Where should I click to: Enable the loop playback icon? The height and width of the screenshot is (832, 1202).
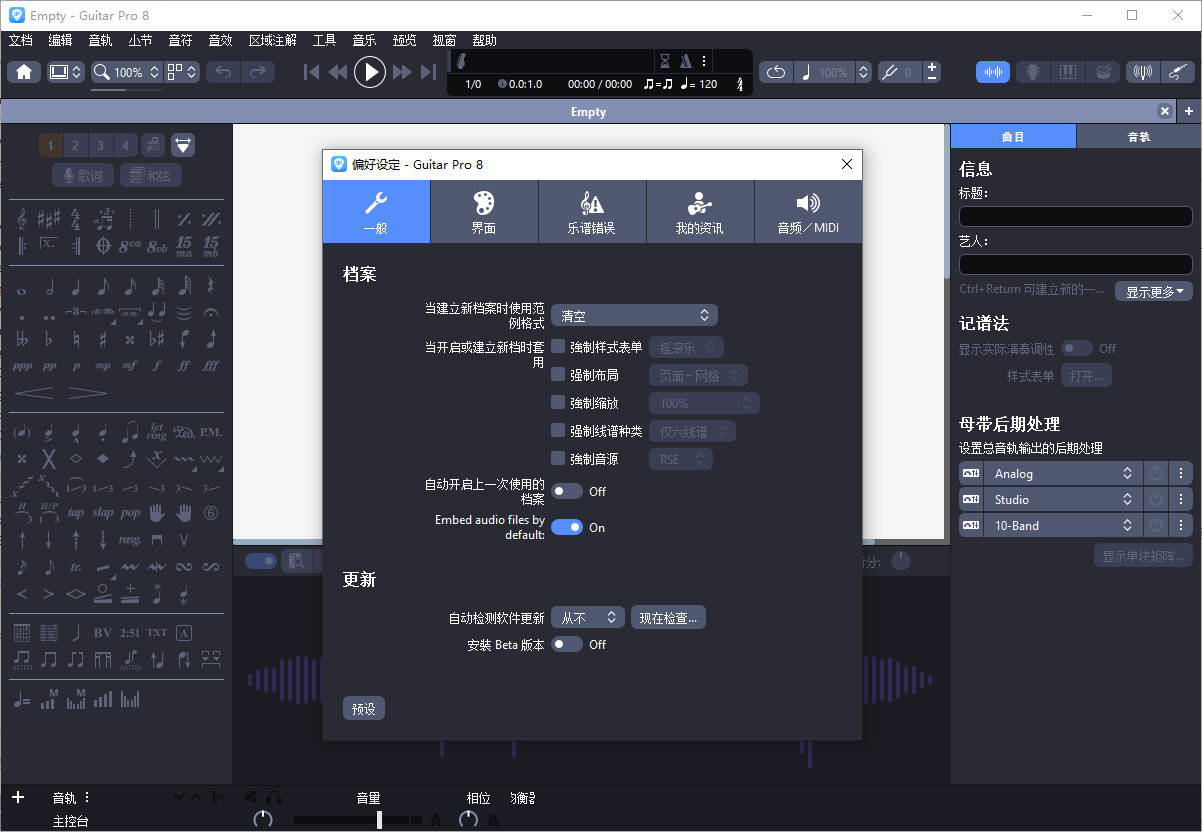coord(776,72)
